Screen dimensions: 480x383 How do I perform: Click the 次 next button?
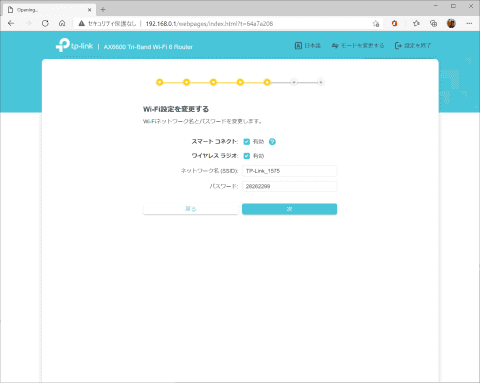click(289, 209)
